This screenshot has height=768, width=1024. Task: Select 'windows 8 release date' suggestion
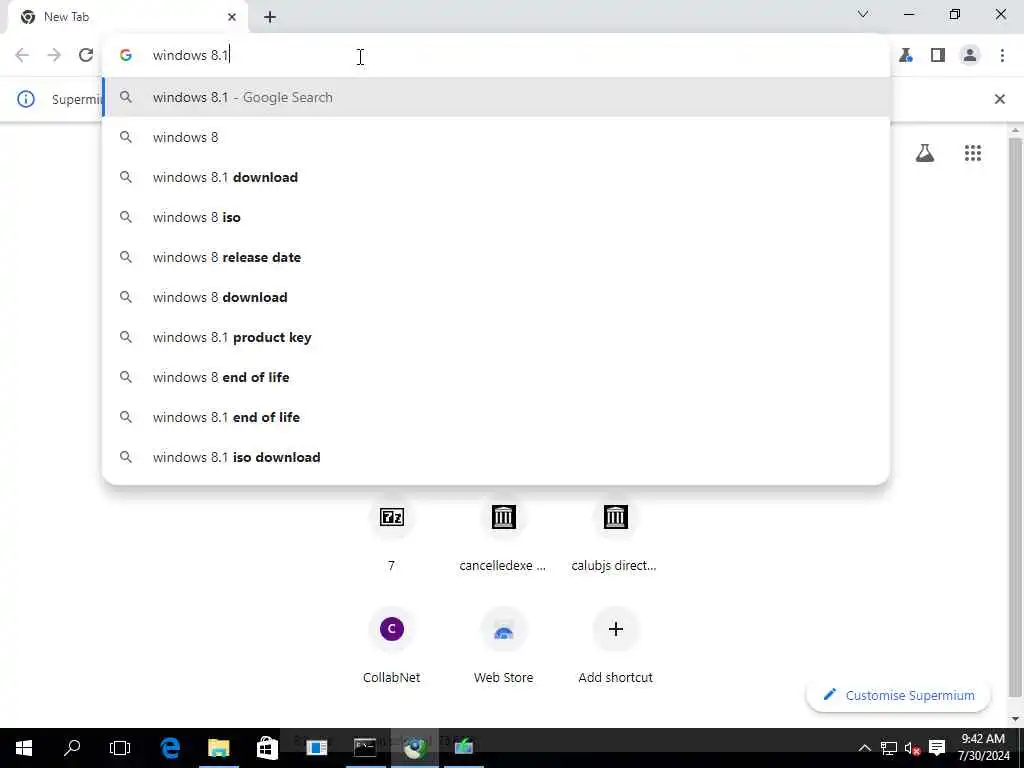pyautogui.click(x=496, y=257)
